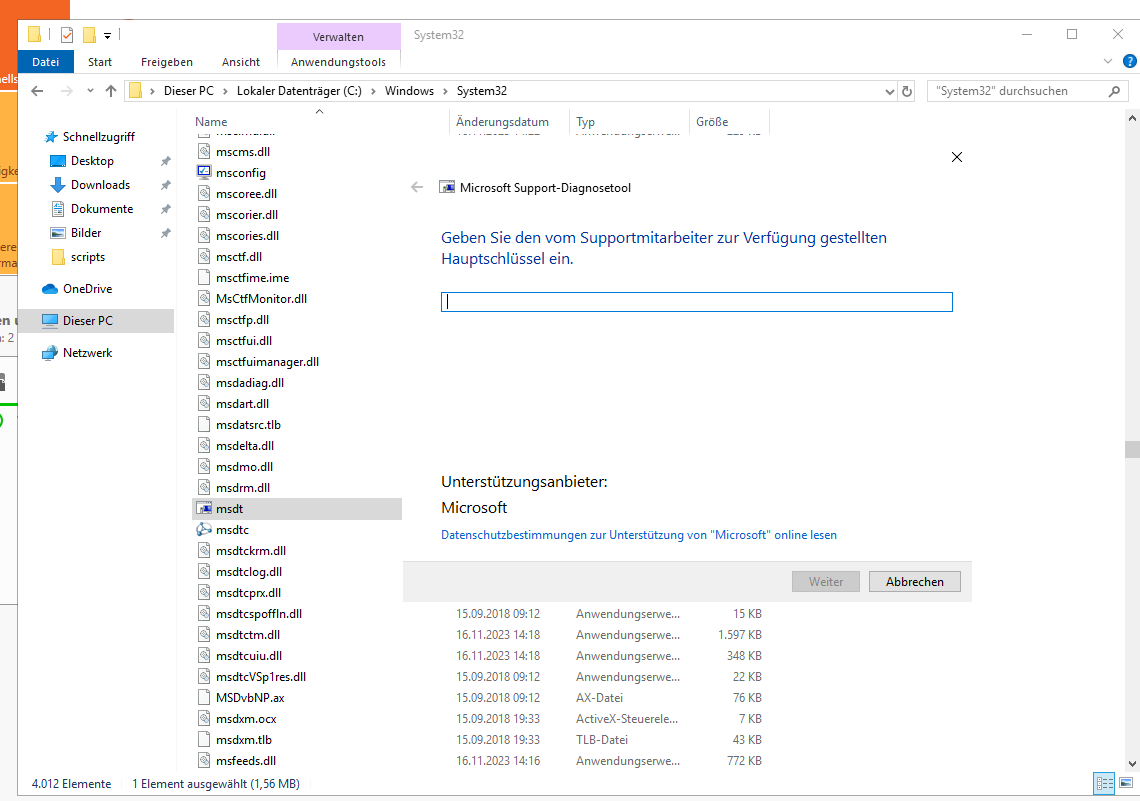The image size is (1140, 801).
Task: Switch to large icons view layout
Action: point(1125,783)
